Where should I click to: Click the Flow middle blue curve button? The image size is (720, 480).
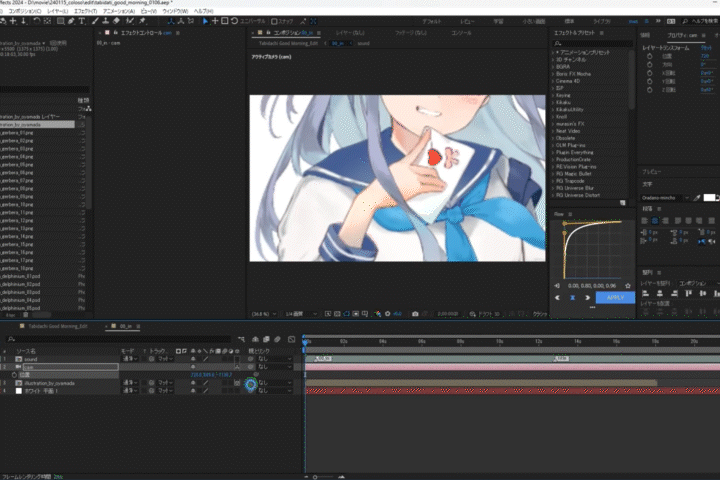coord(573,298)
